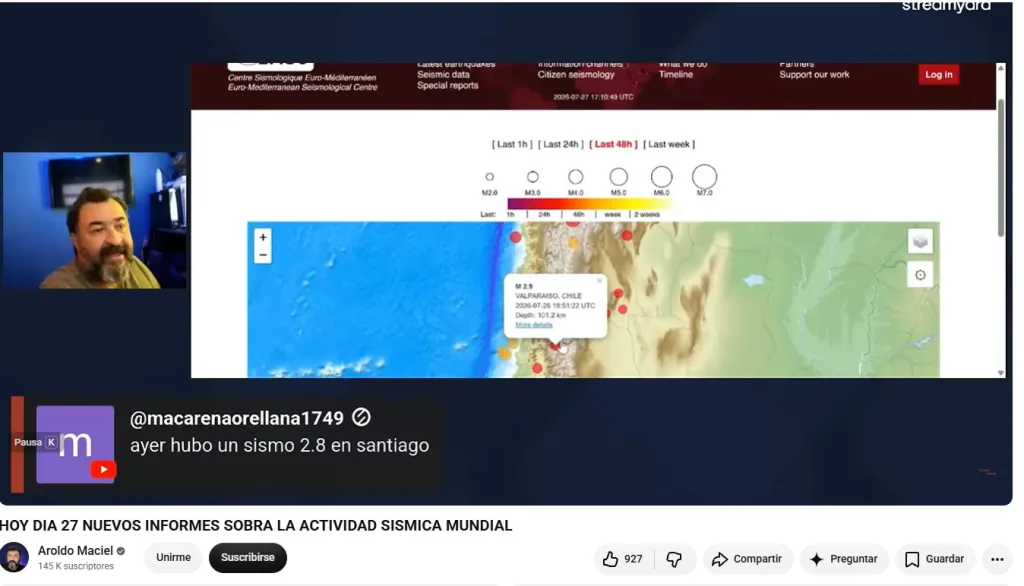Like the video with 927 likes

pyautogui.click(x=624, y=559)
